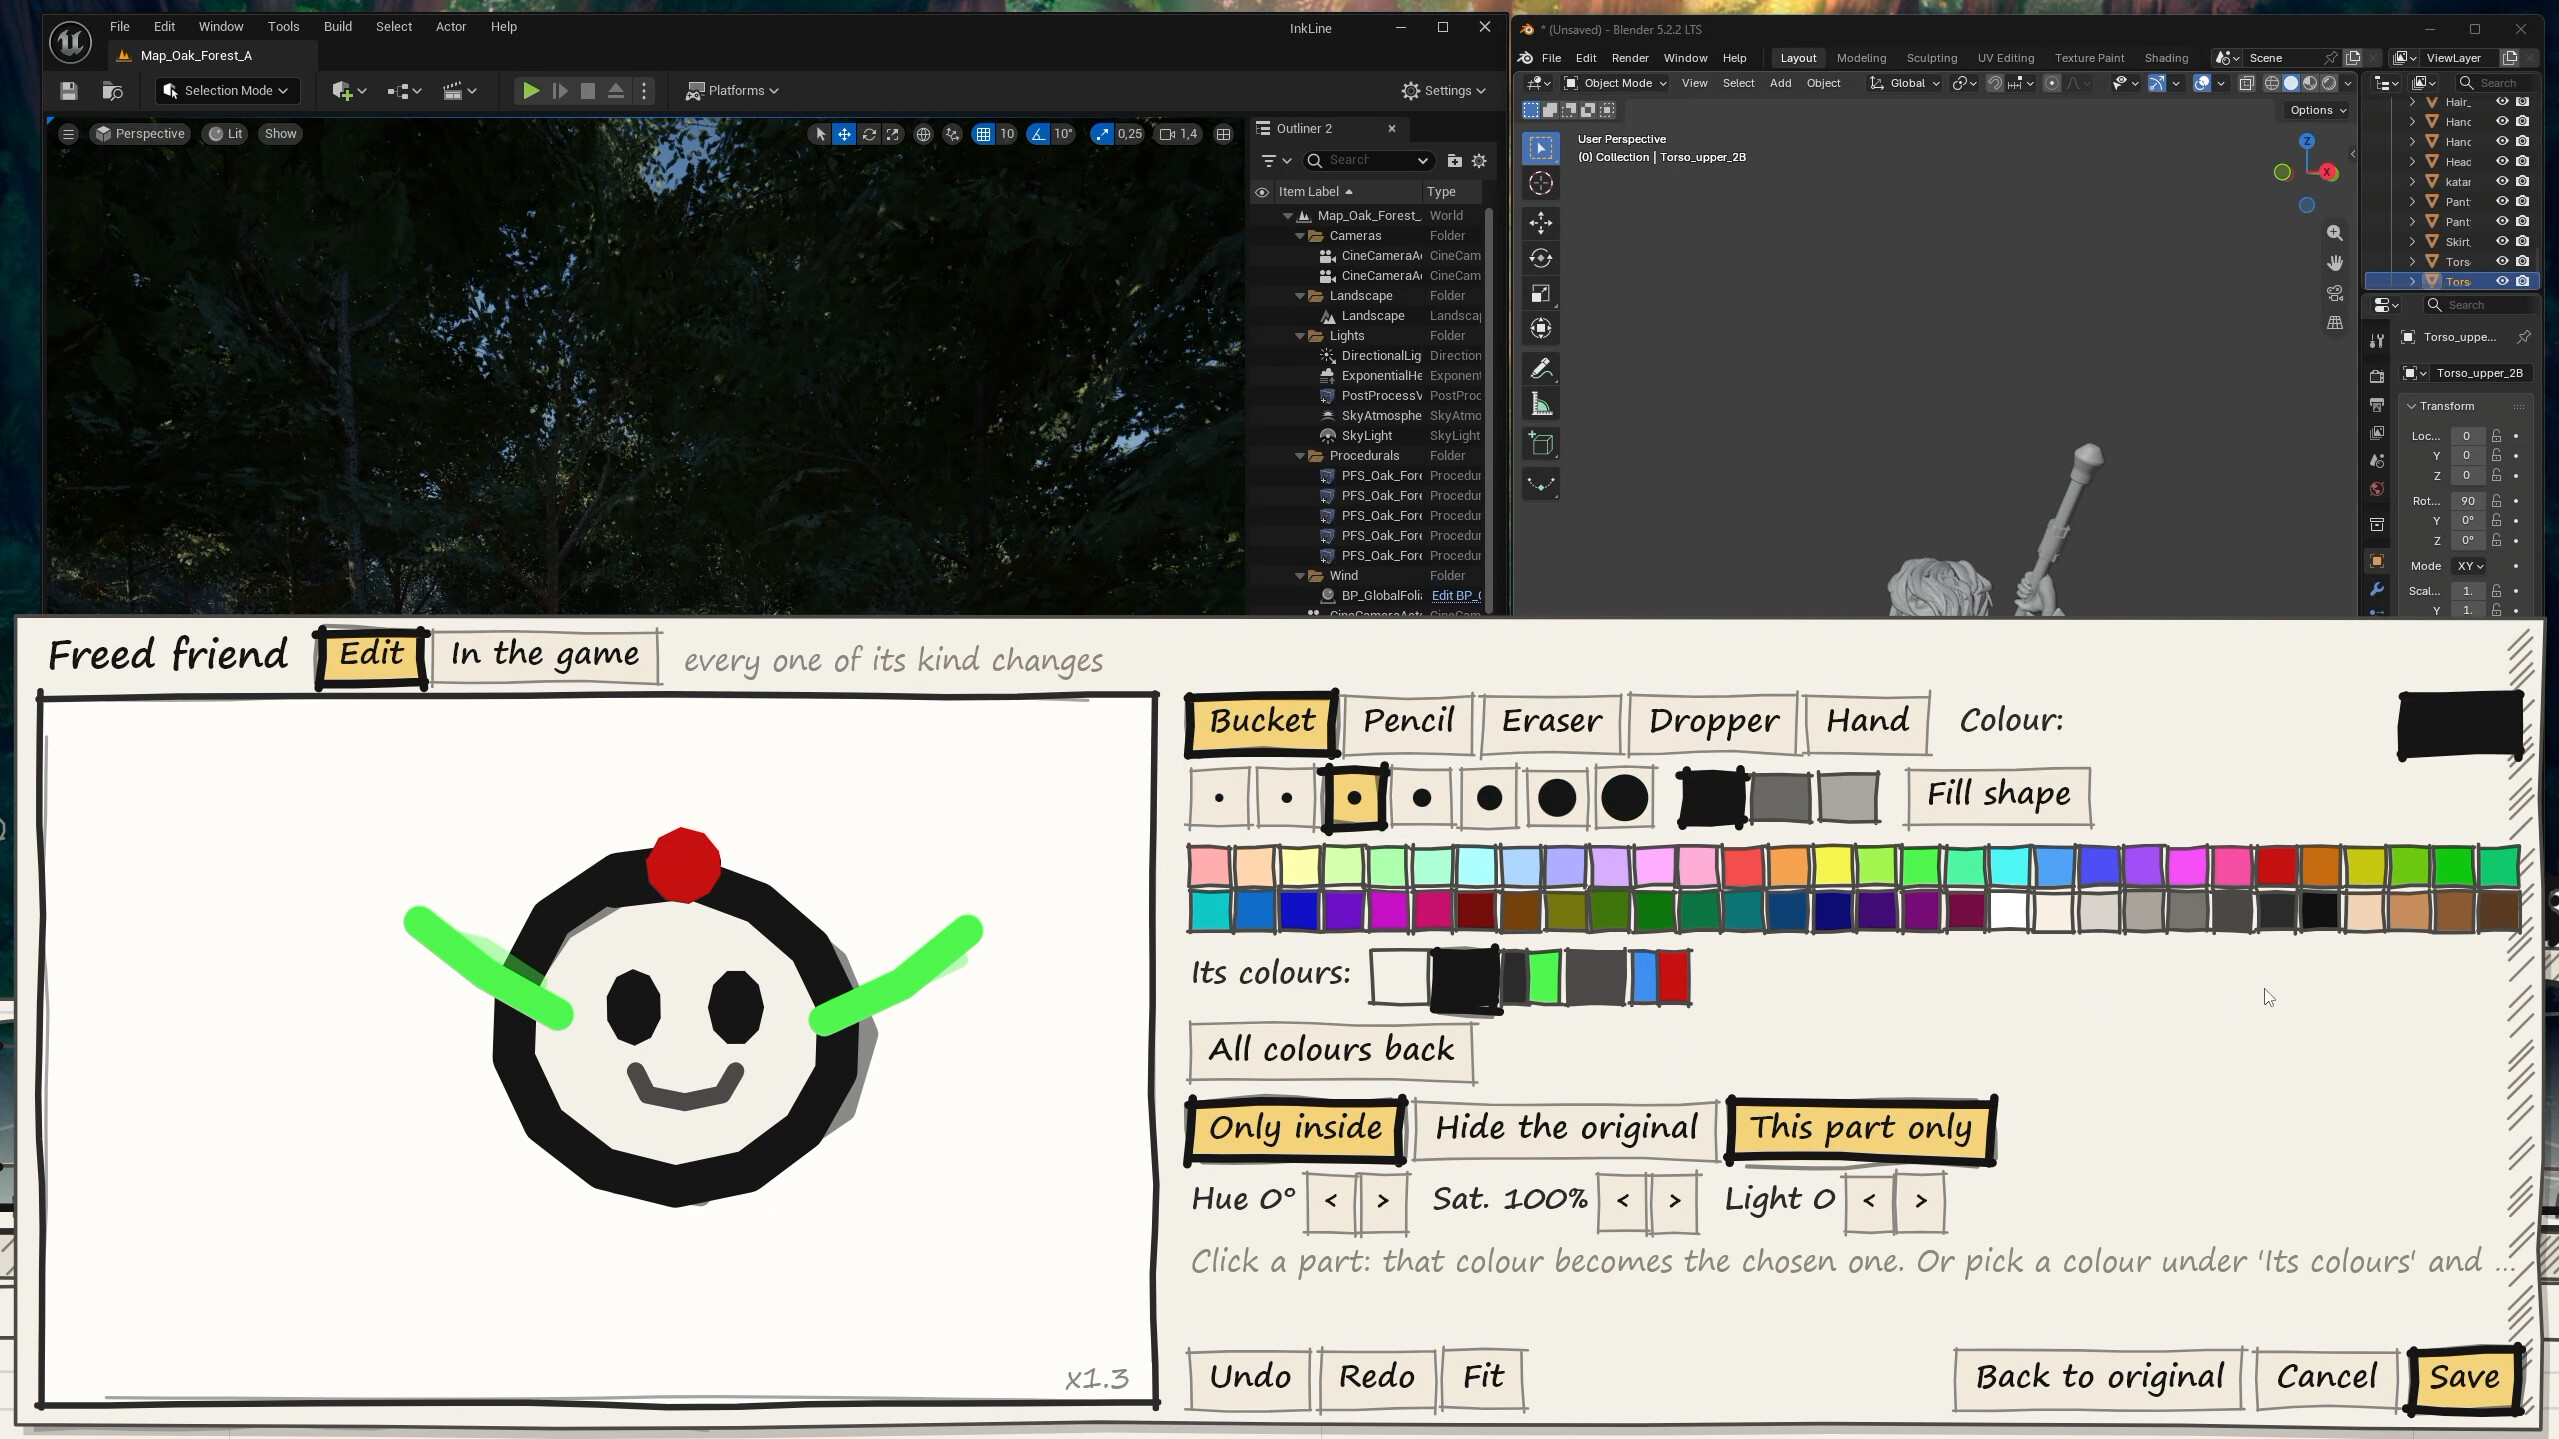Select Blender Add Cube tool
Image resolution: width=2559 pixels, height=1439 pixels.
click(1541, 444)
